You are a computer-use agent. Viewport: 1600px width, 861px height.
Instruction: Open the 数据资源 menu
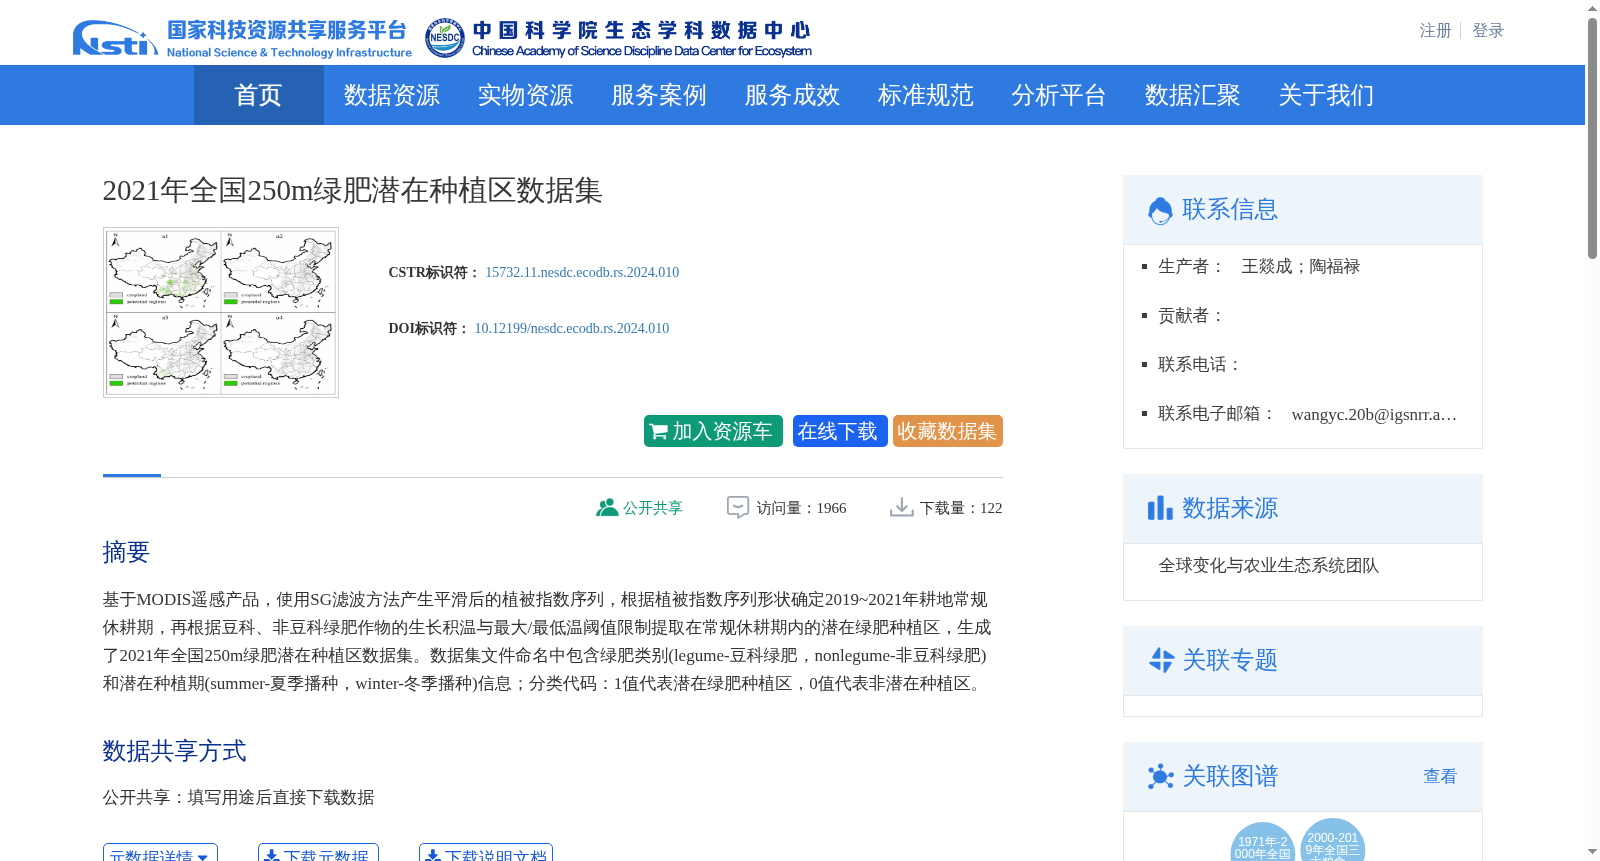point(391,95)
